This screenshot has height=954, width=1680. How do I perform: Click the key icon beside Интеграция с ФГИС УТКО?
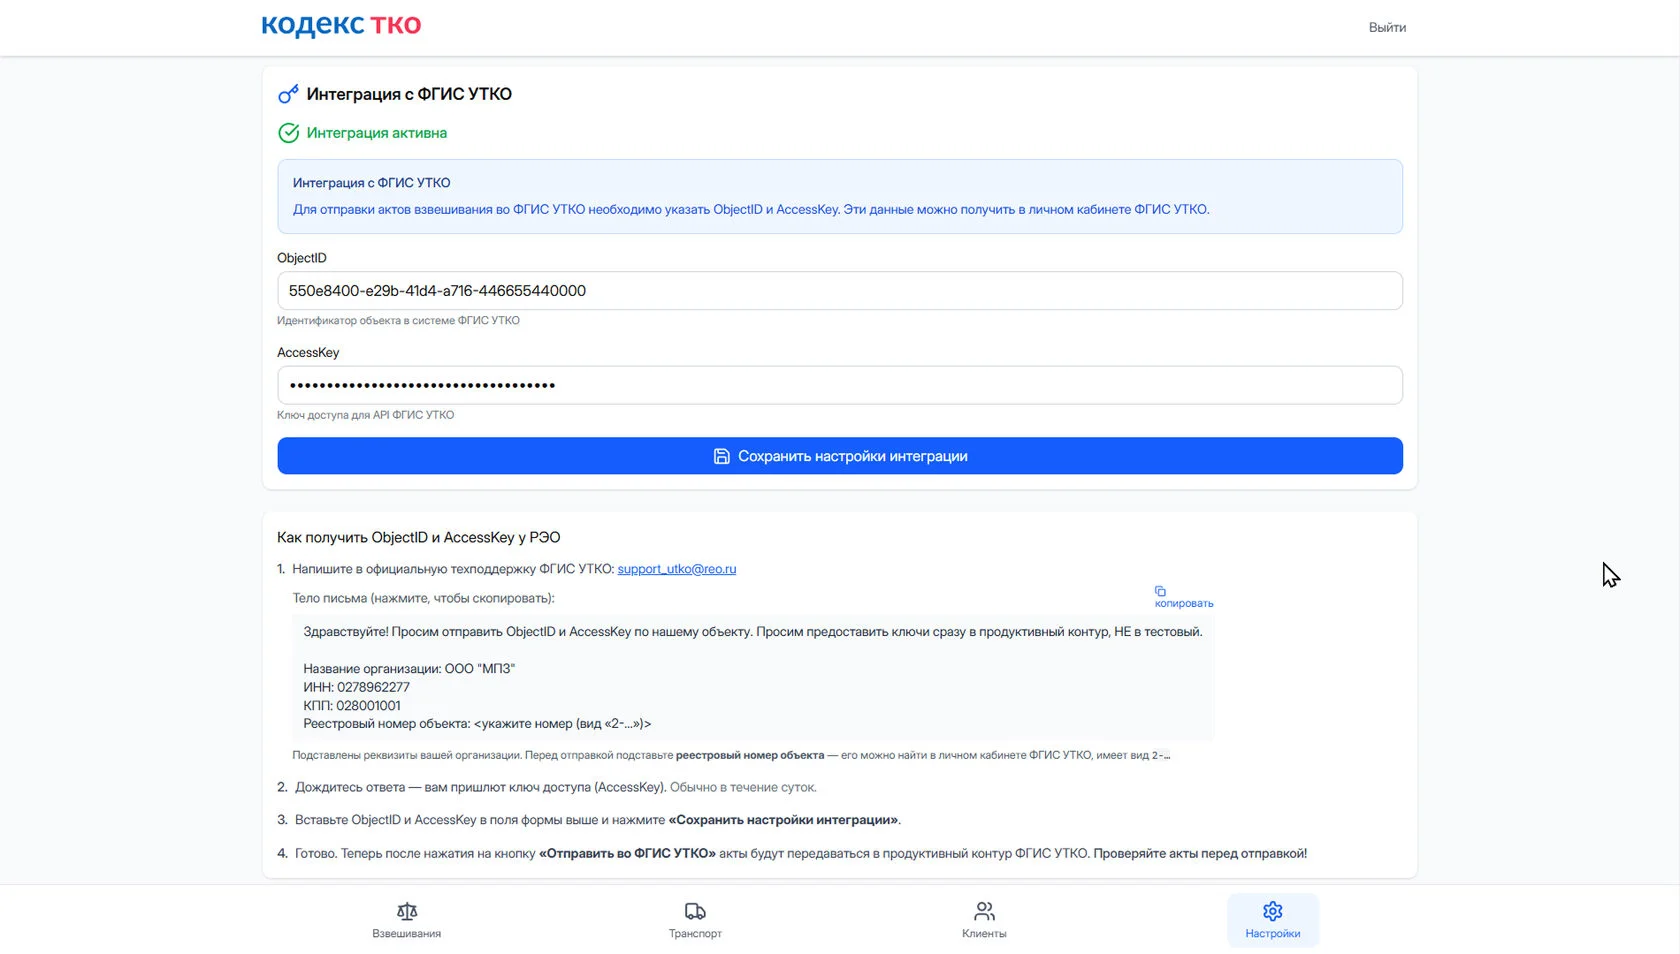288,94
